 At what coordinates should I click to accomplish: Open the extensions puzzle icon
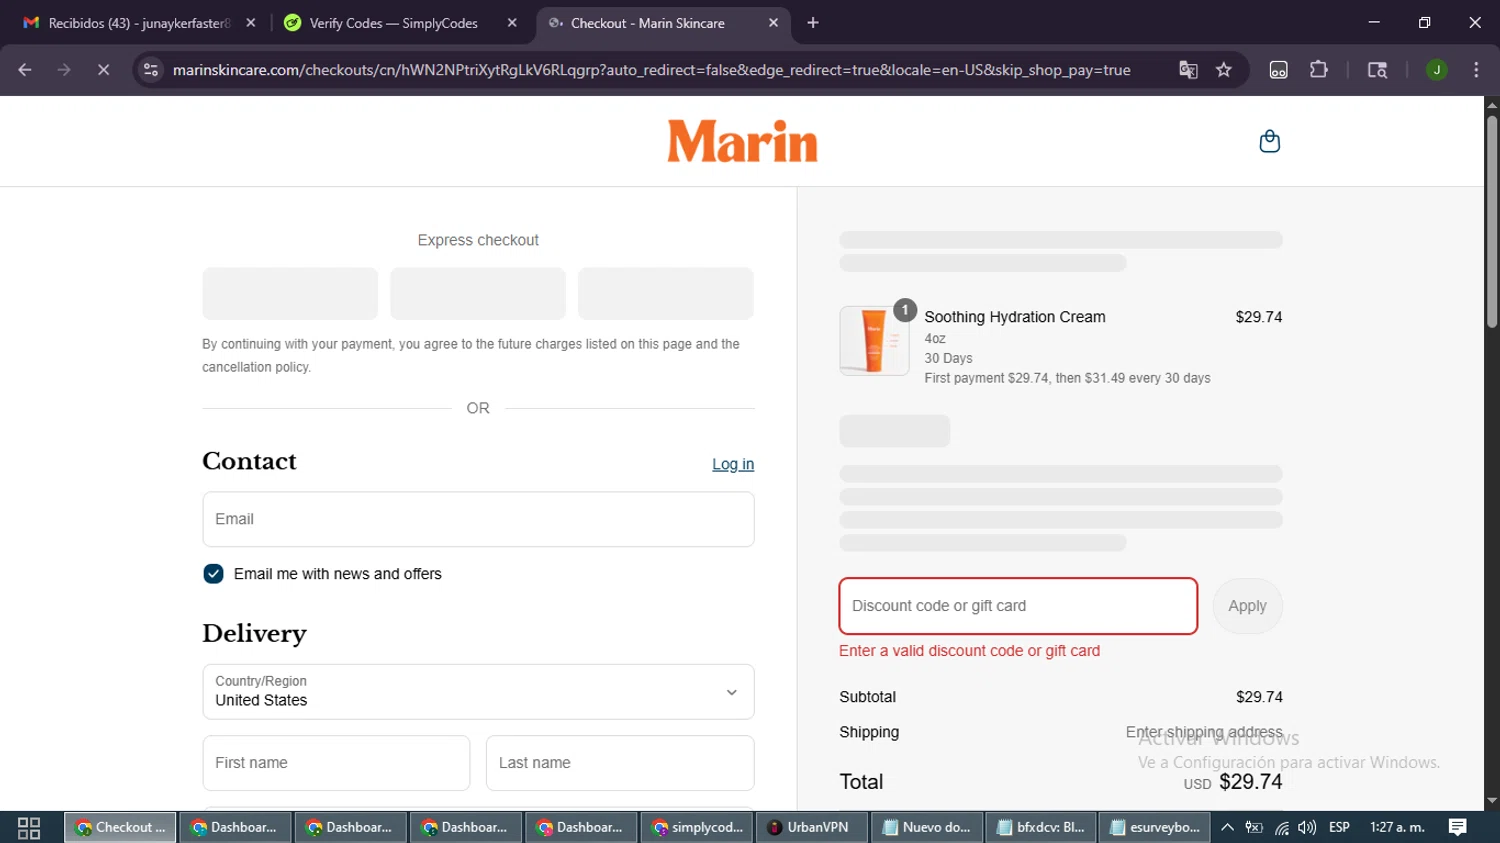[1319, 70]
